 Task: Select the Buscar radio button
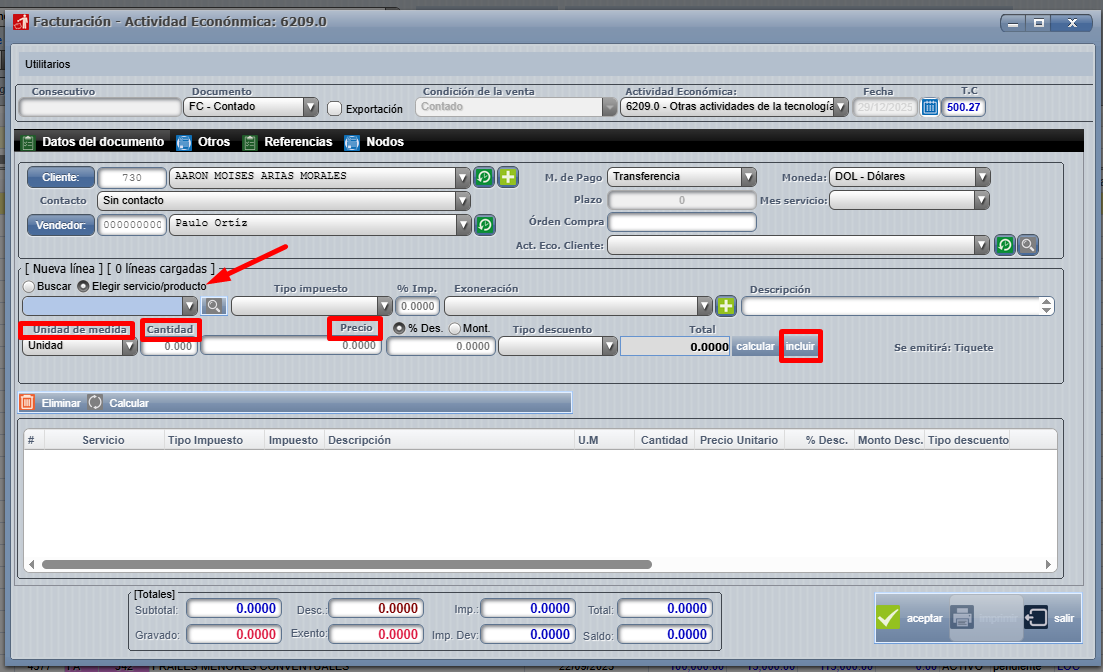(x=29, y=286)
